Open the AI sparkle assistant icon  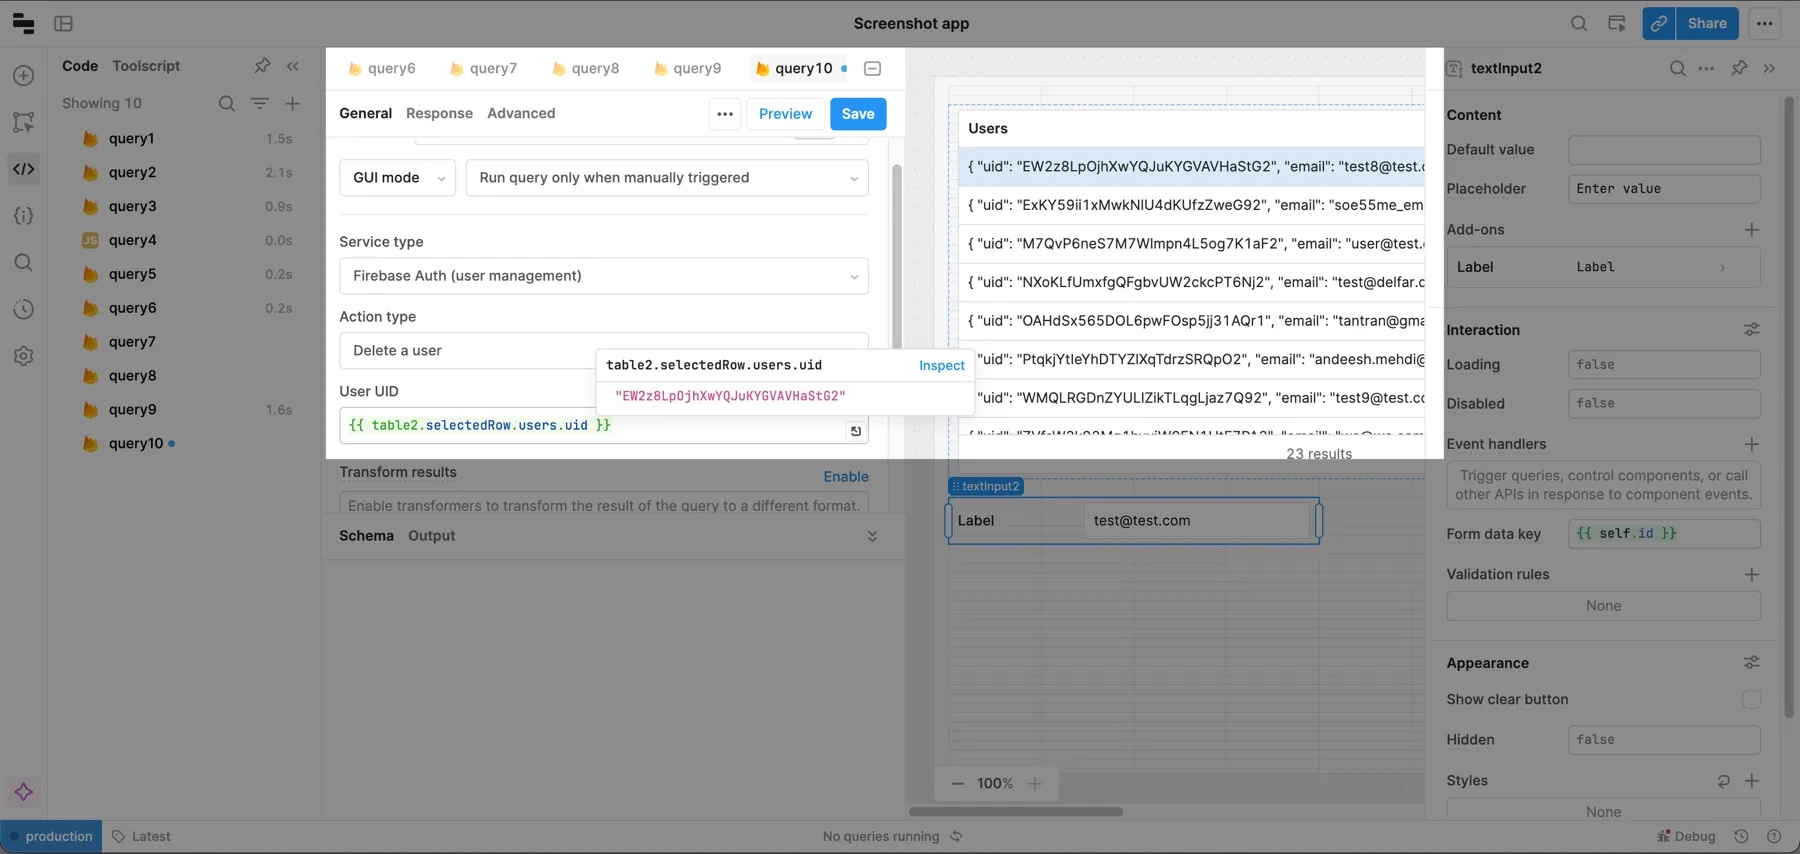(x=24, y=792)
